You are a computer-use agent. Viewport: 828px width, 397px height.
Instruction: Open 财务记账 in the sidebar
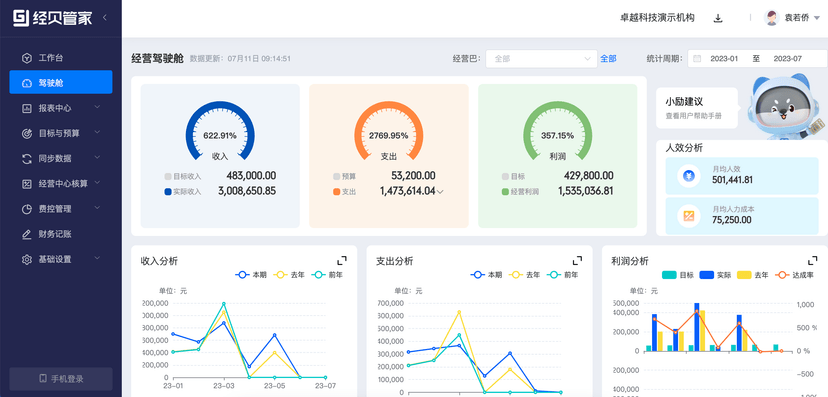[61, 234]
